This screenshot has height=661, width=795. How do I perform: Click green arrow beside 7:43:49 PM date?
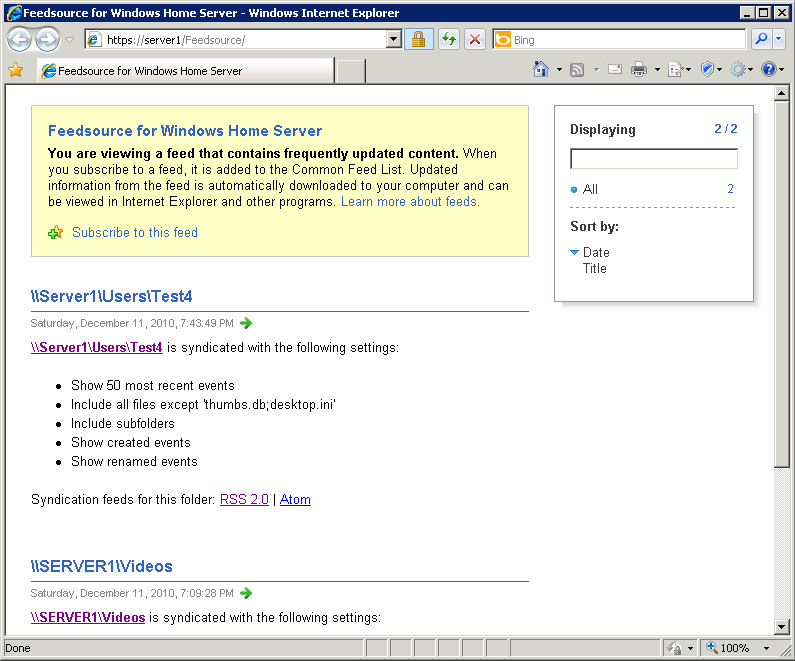(246, 323)
